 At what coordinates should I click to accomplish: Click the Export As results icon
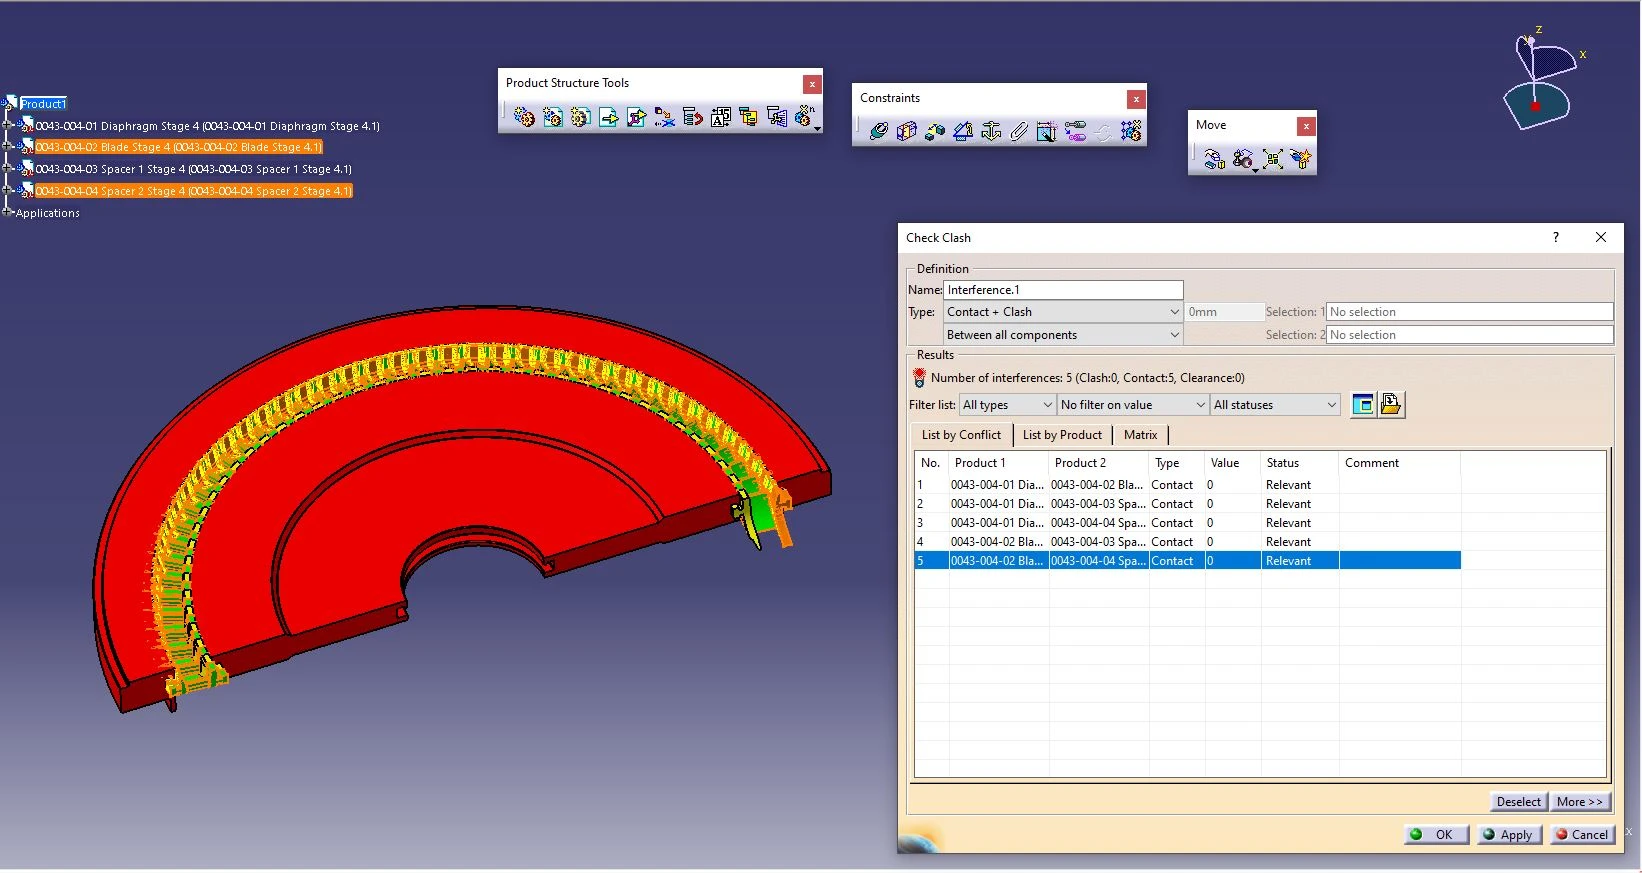[x=1390, y=404]
